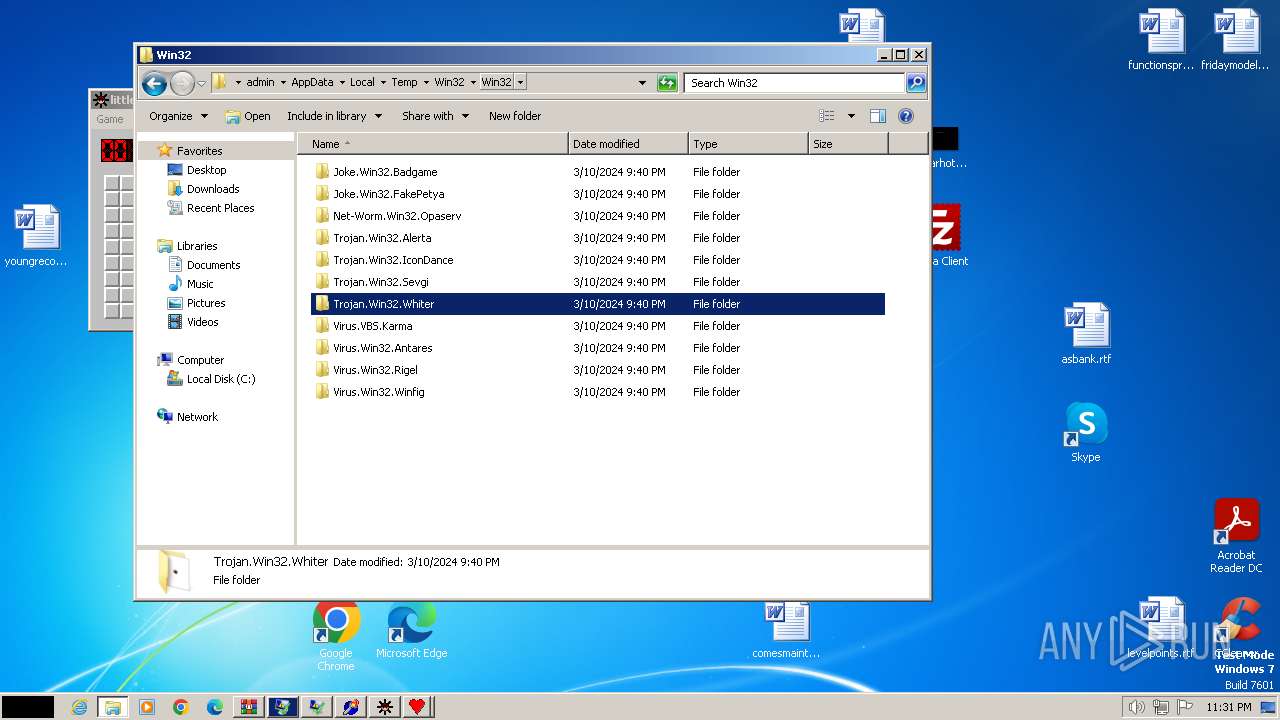The height and width of the screenshot is (720, 1280).
Task: Click the volume speaker tray icon
Action: (x=1136, y=707)
